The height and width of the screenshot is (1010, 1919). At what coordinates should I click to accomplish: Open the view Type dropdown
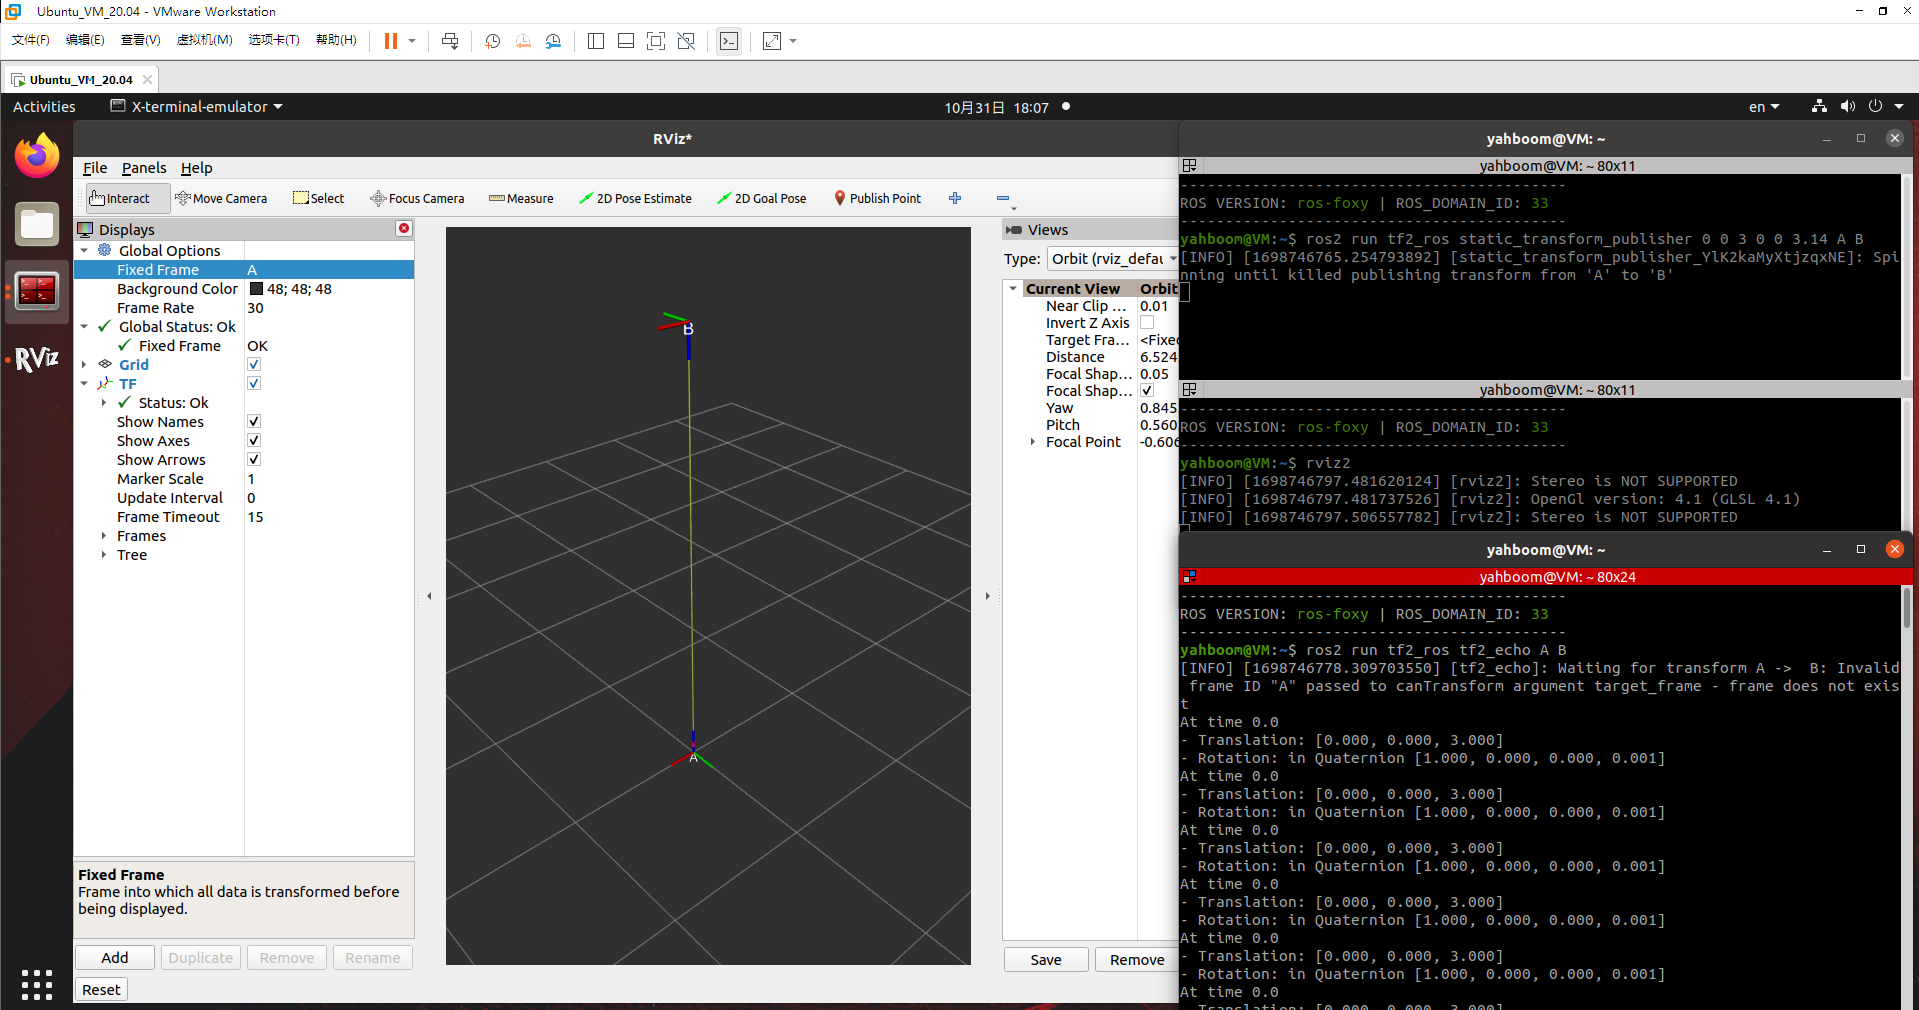coord(1112,259)
